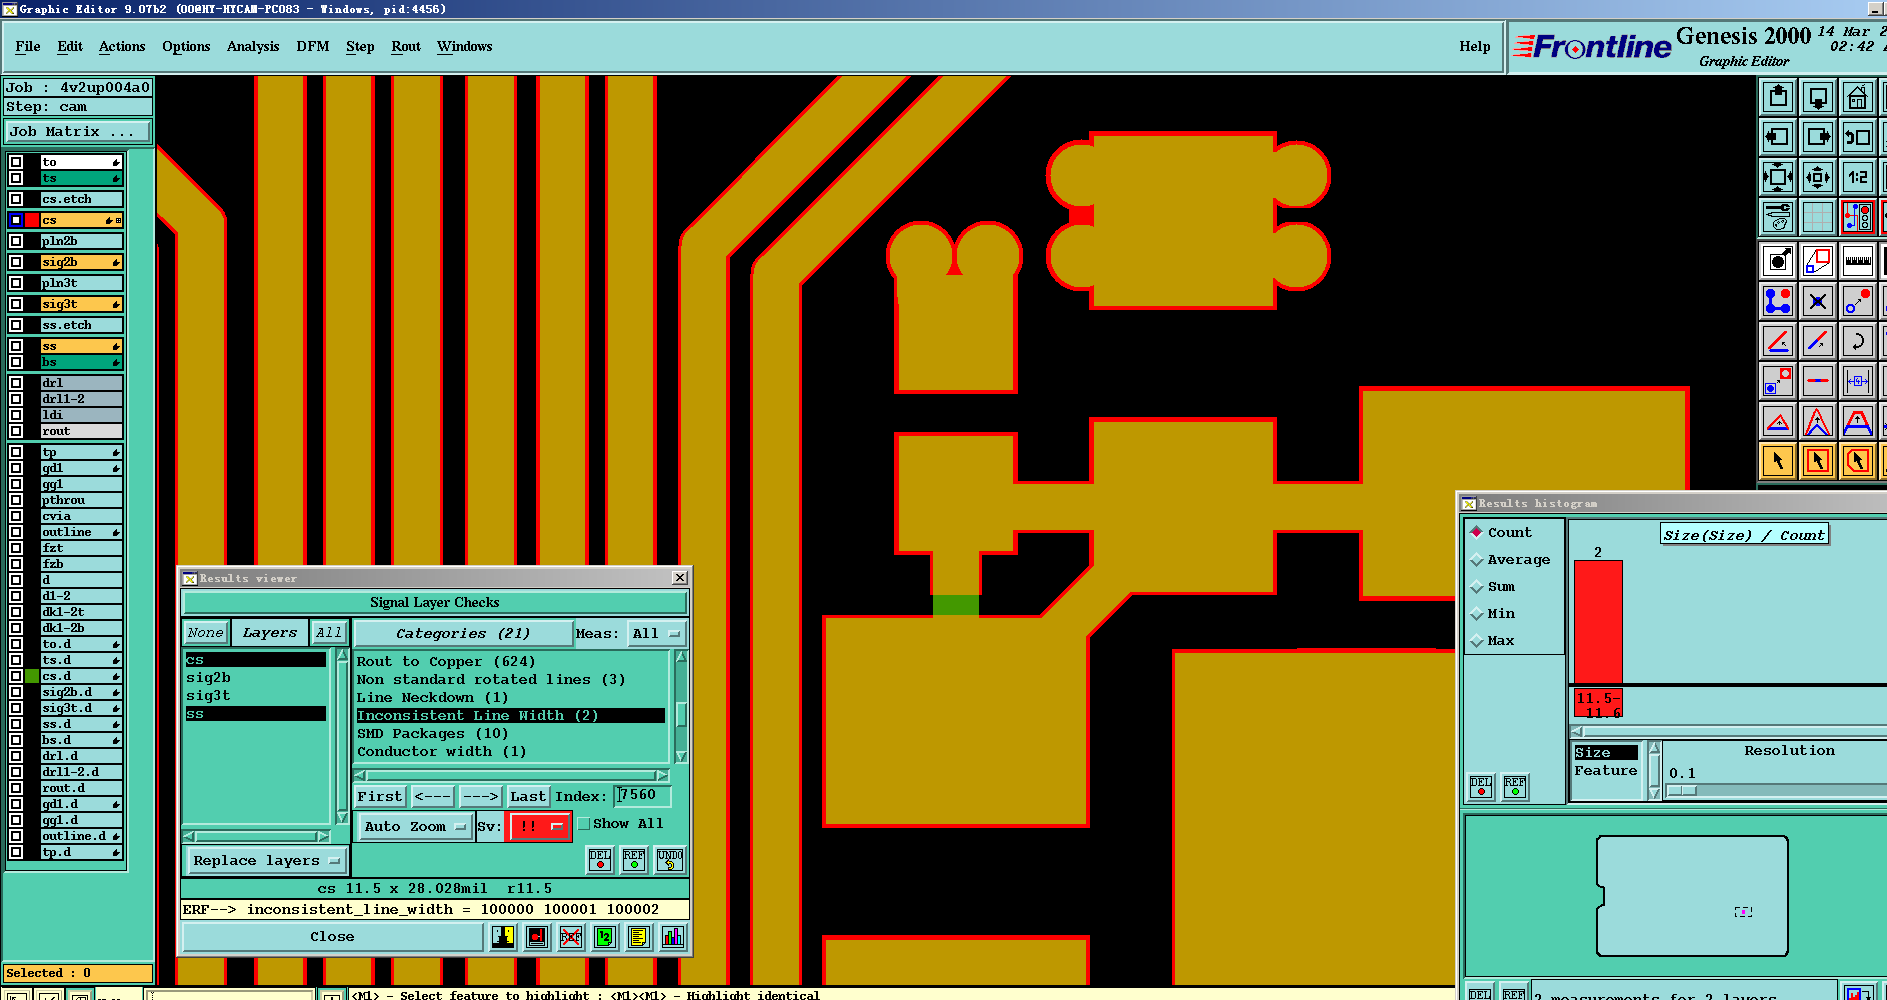The width and height of the screenshot is (1887, 1000).
Task: Click Close in Results viewer
Action: 332,937
